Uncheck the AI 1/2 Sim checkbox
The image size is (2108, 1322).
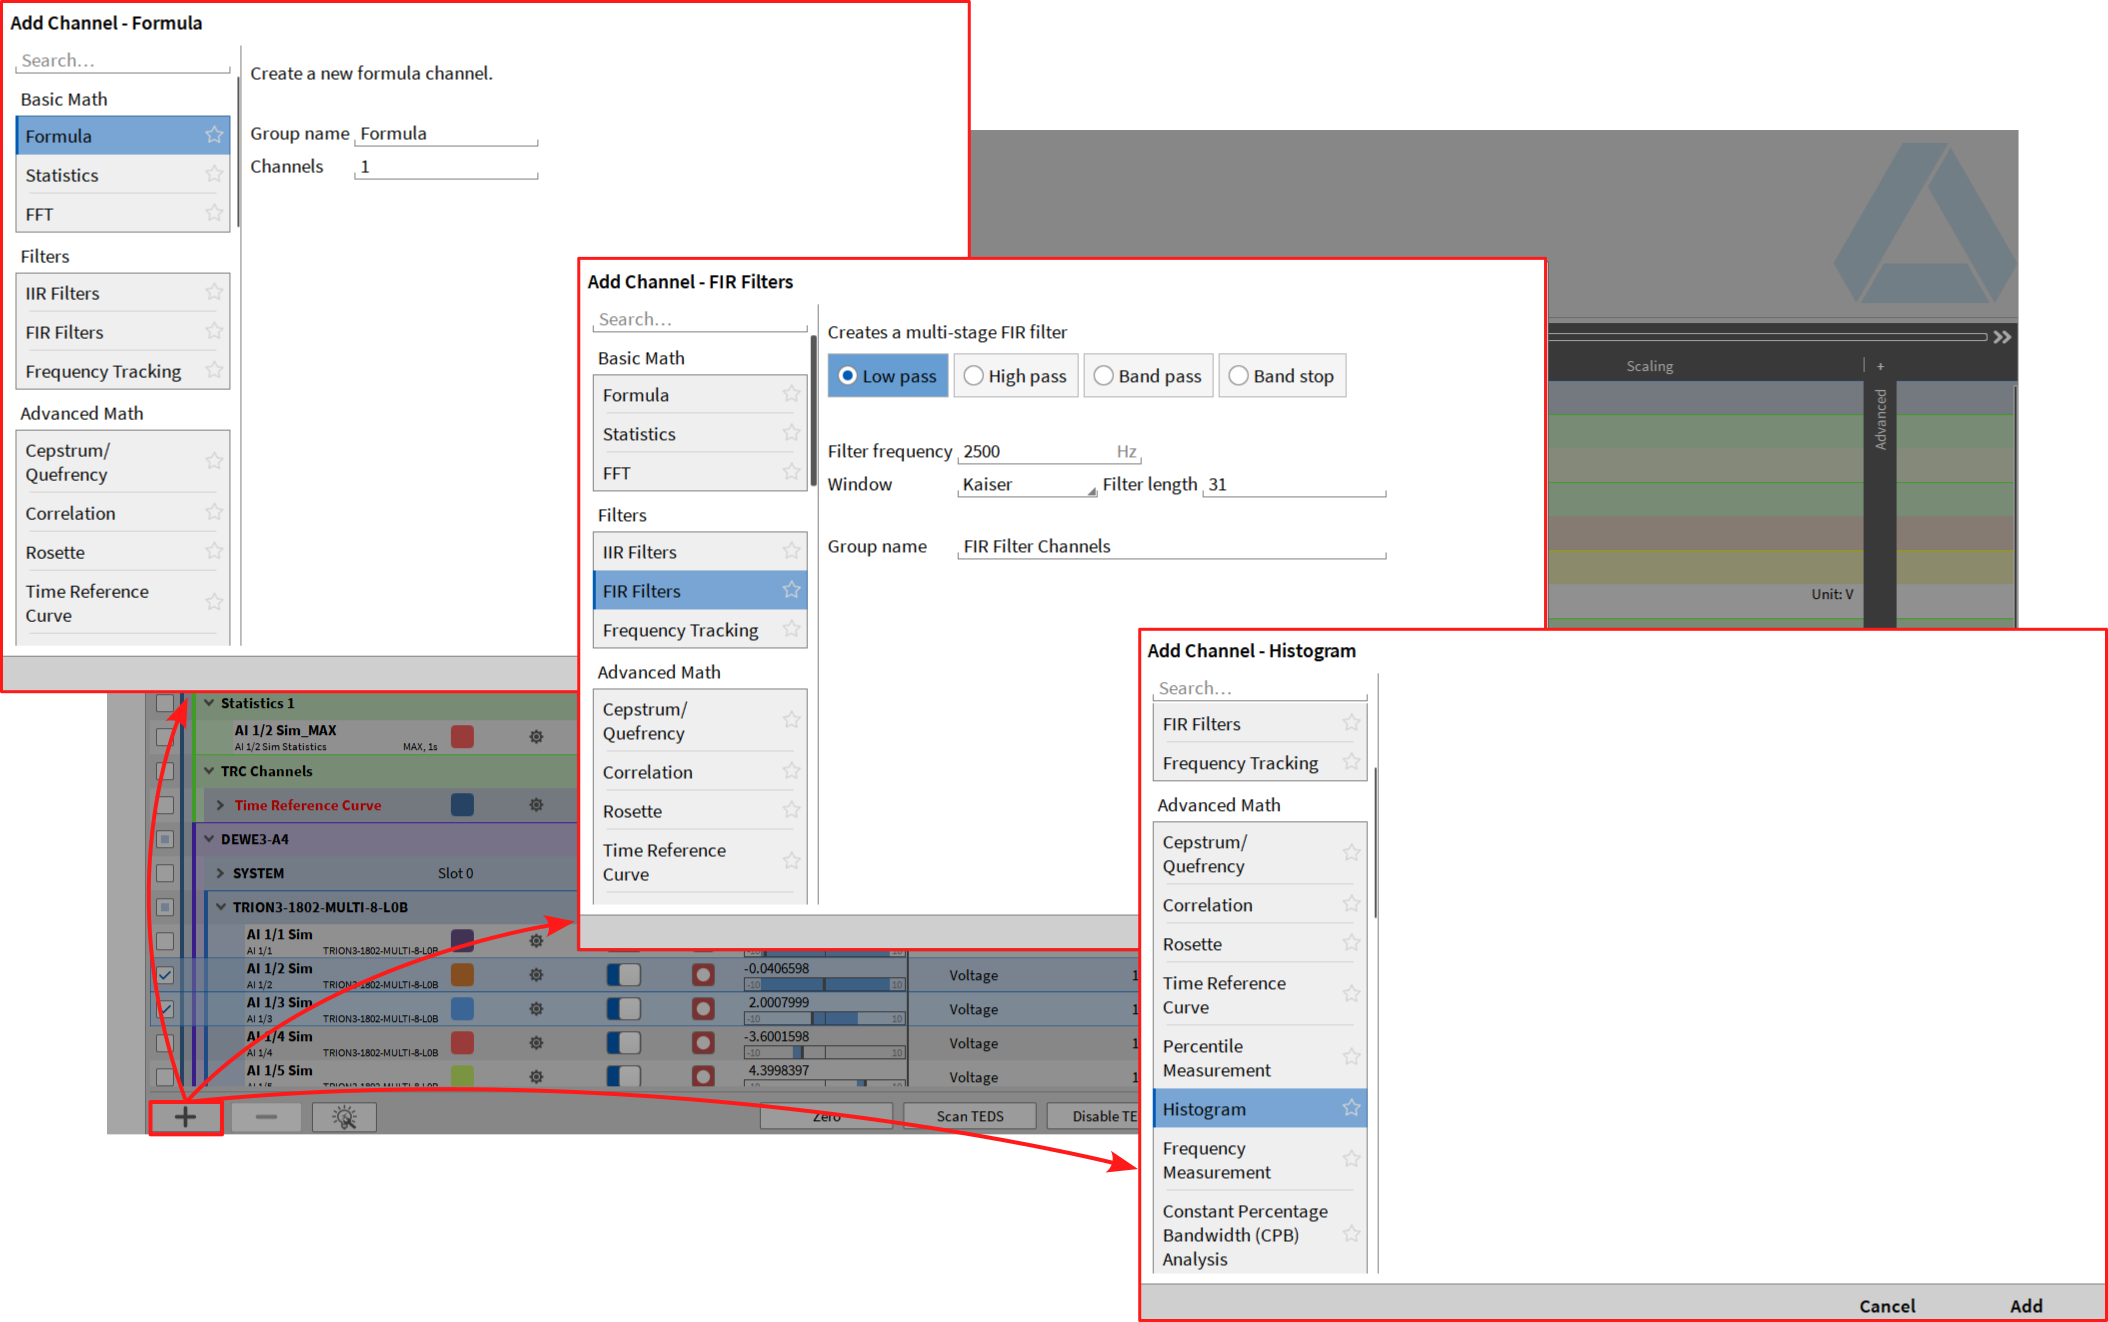(165, 975)
